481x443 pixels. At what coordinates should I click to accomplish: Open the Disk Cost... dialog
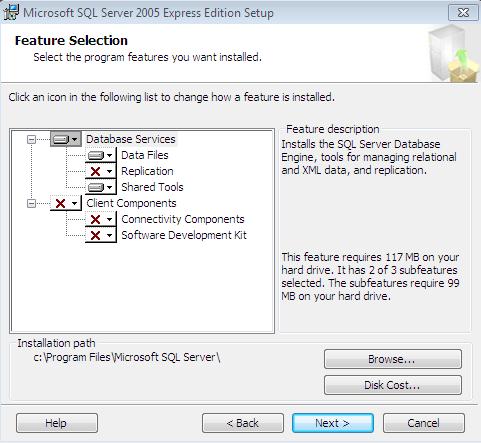393,385
